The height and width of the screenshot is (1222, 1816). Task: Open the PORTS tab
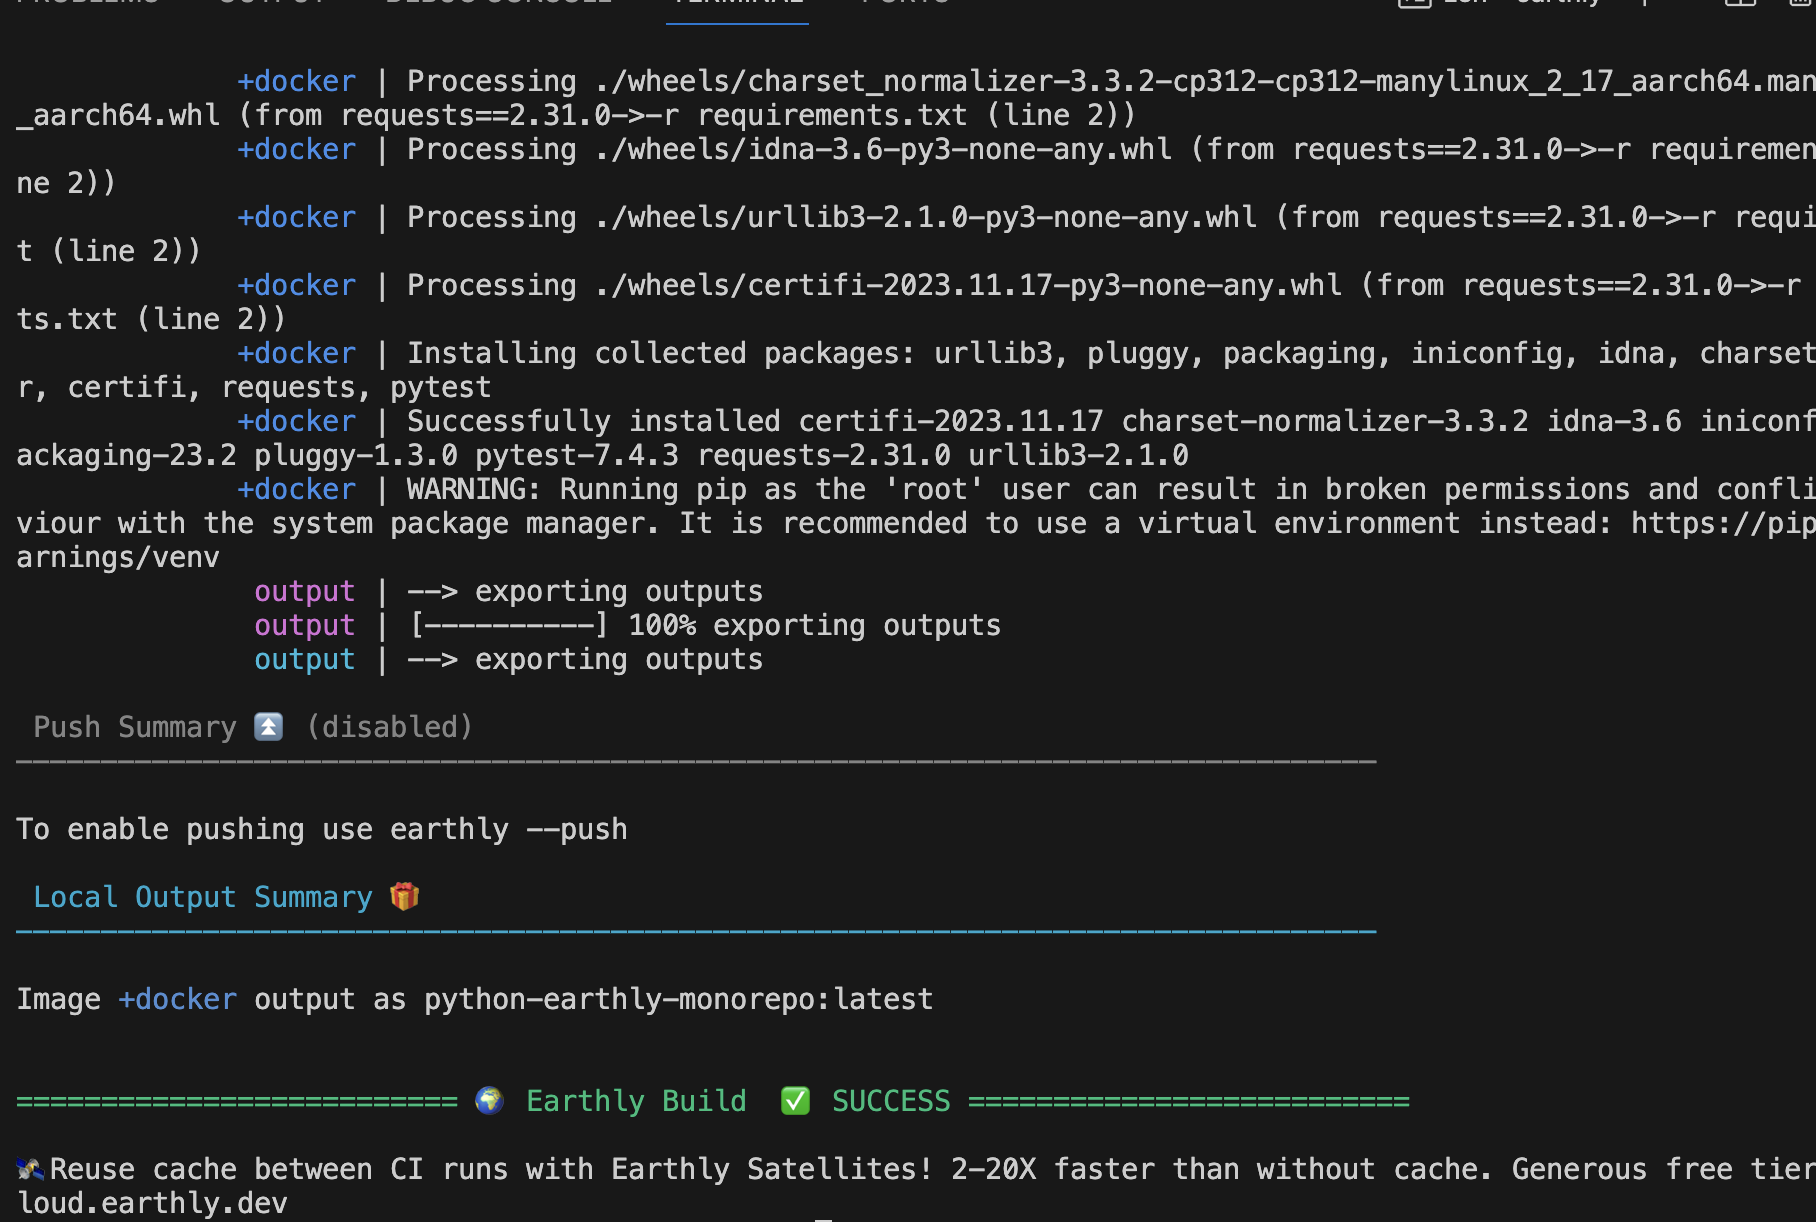[905, 3]
